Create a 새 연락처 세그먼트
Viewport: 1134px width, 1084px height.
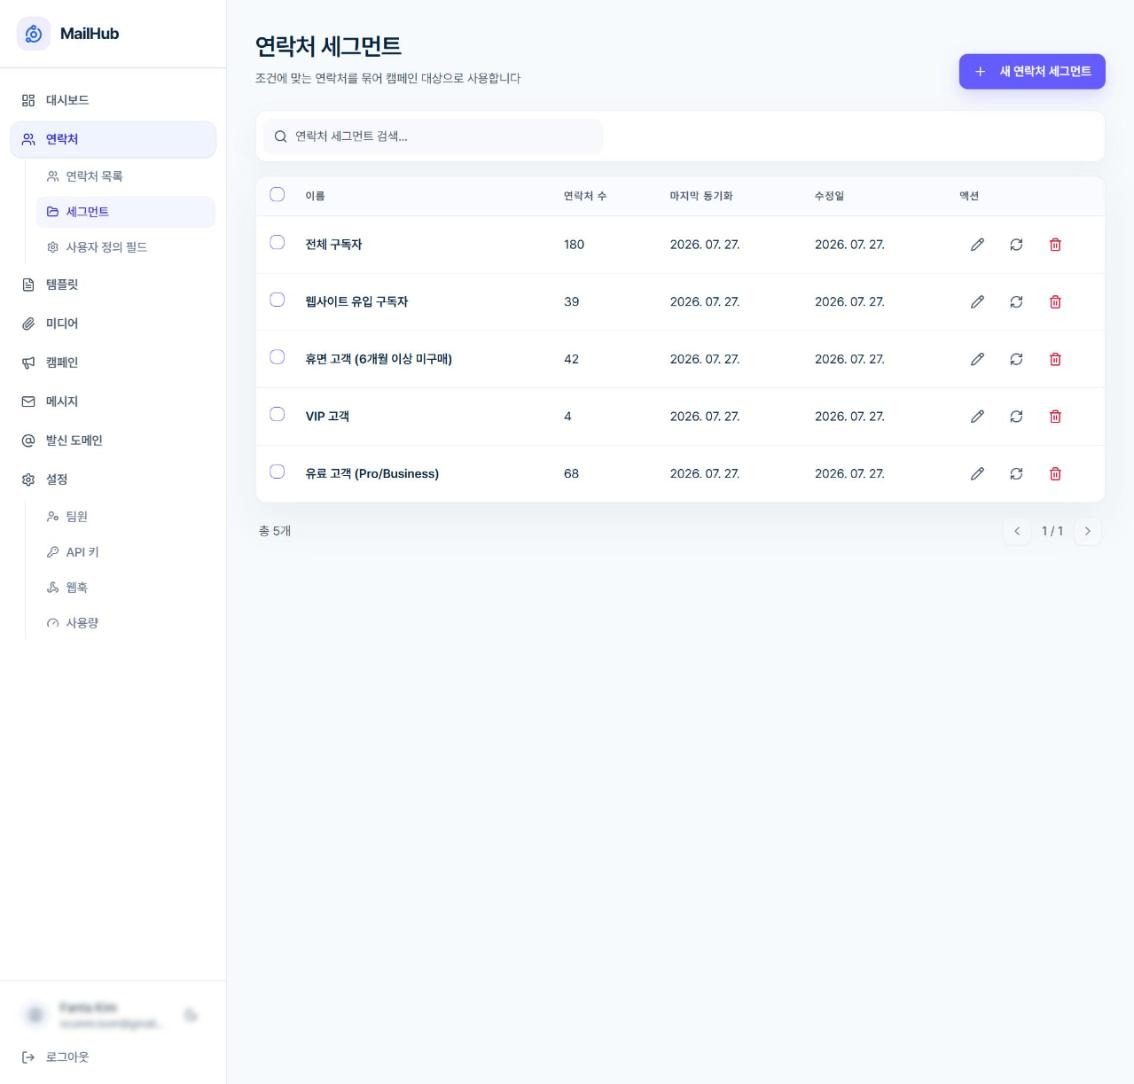(1031, 72)
